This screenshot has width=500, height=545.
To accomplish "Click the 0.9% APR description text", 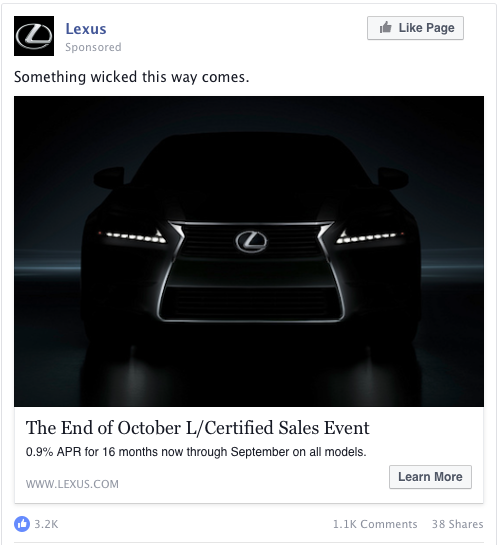I will (196, 452).
